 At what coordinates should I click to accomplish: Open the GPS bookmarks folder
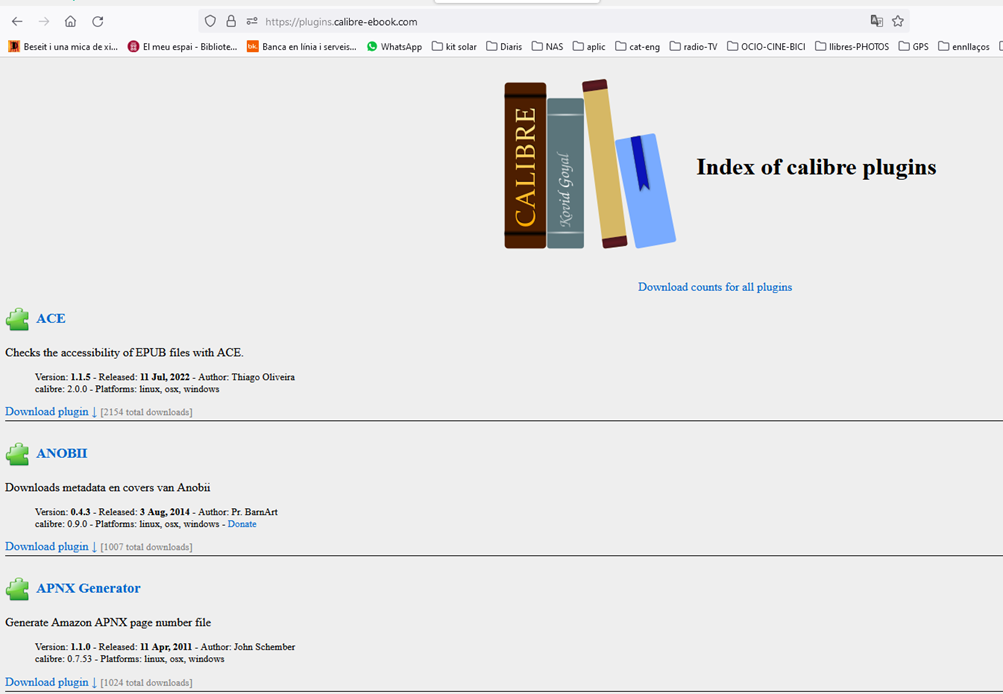pyautogui.click(x=913, y=46)
